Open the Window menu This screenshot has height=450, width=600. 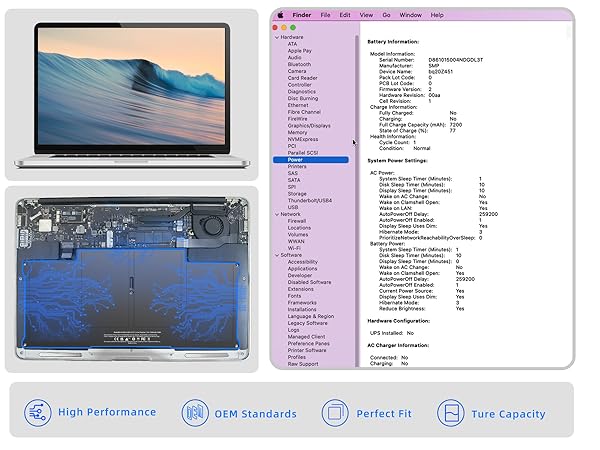coord(410,15)
